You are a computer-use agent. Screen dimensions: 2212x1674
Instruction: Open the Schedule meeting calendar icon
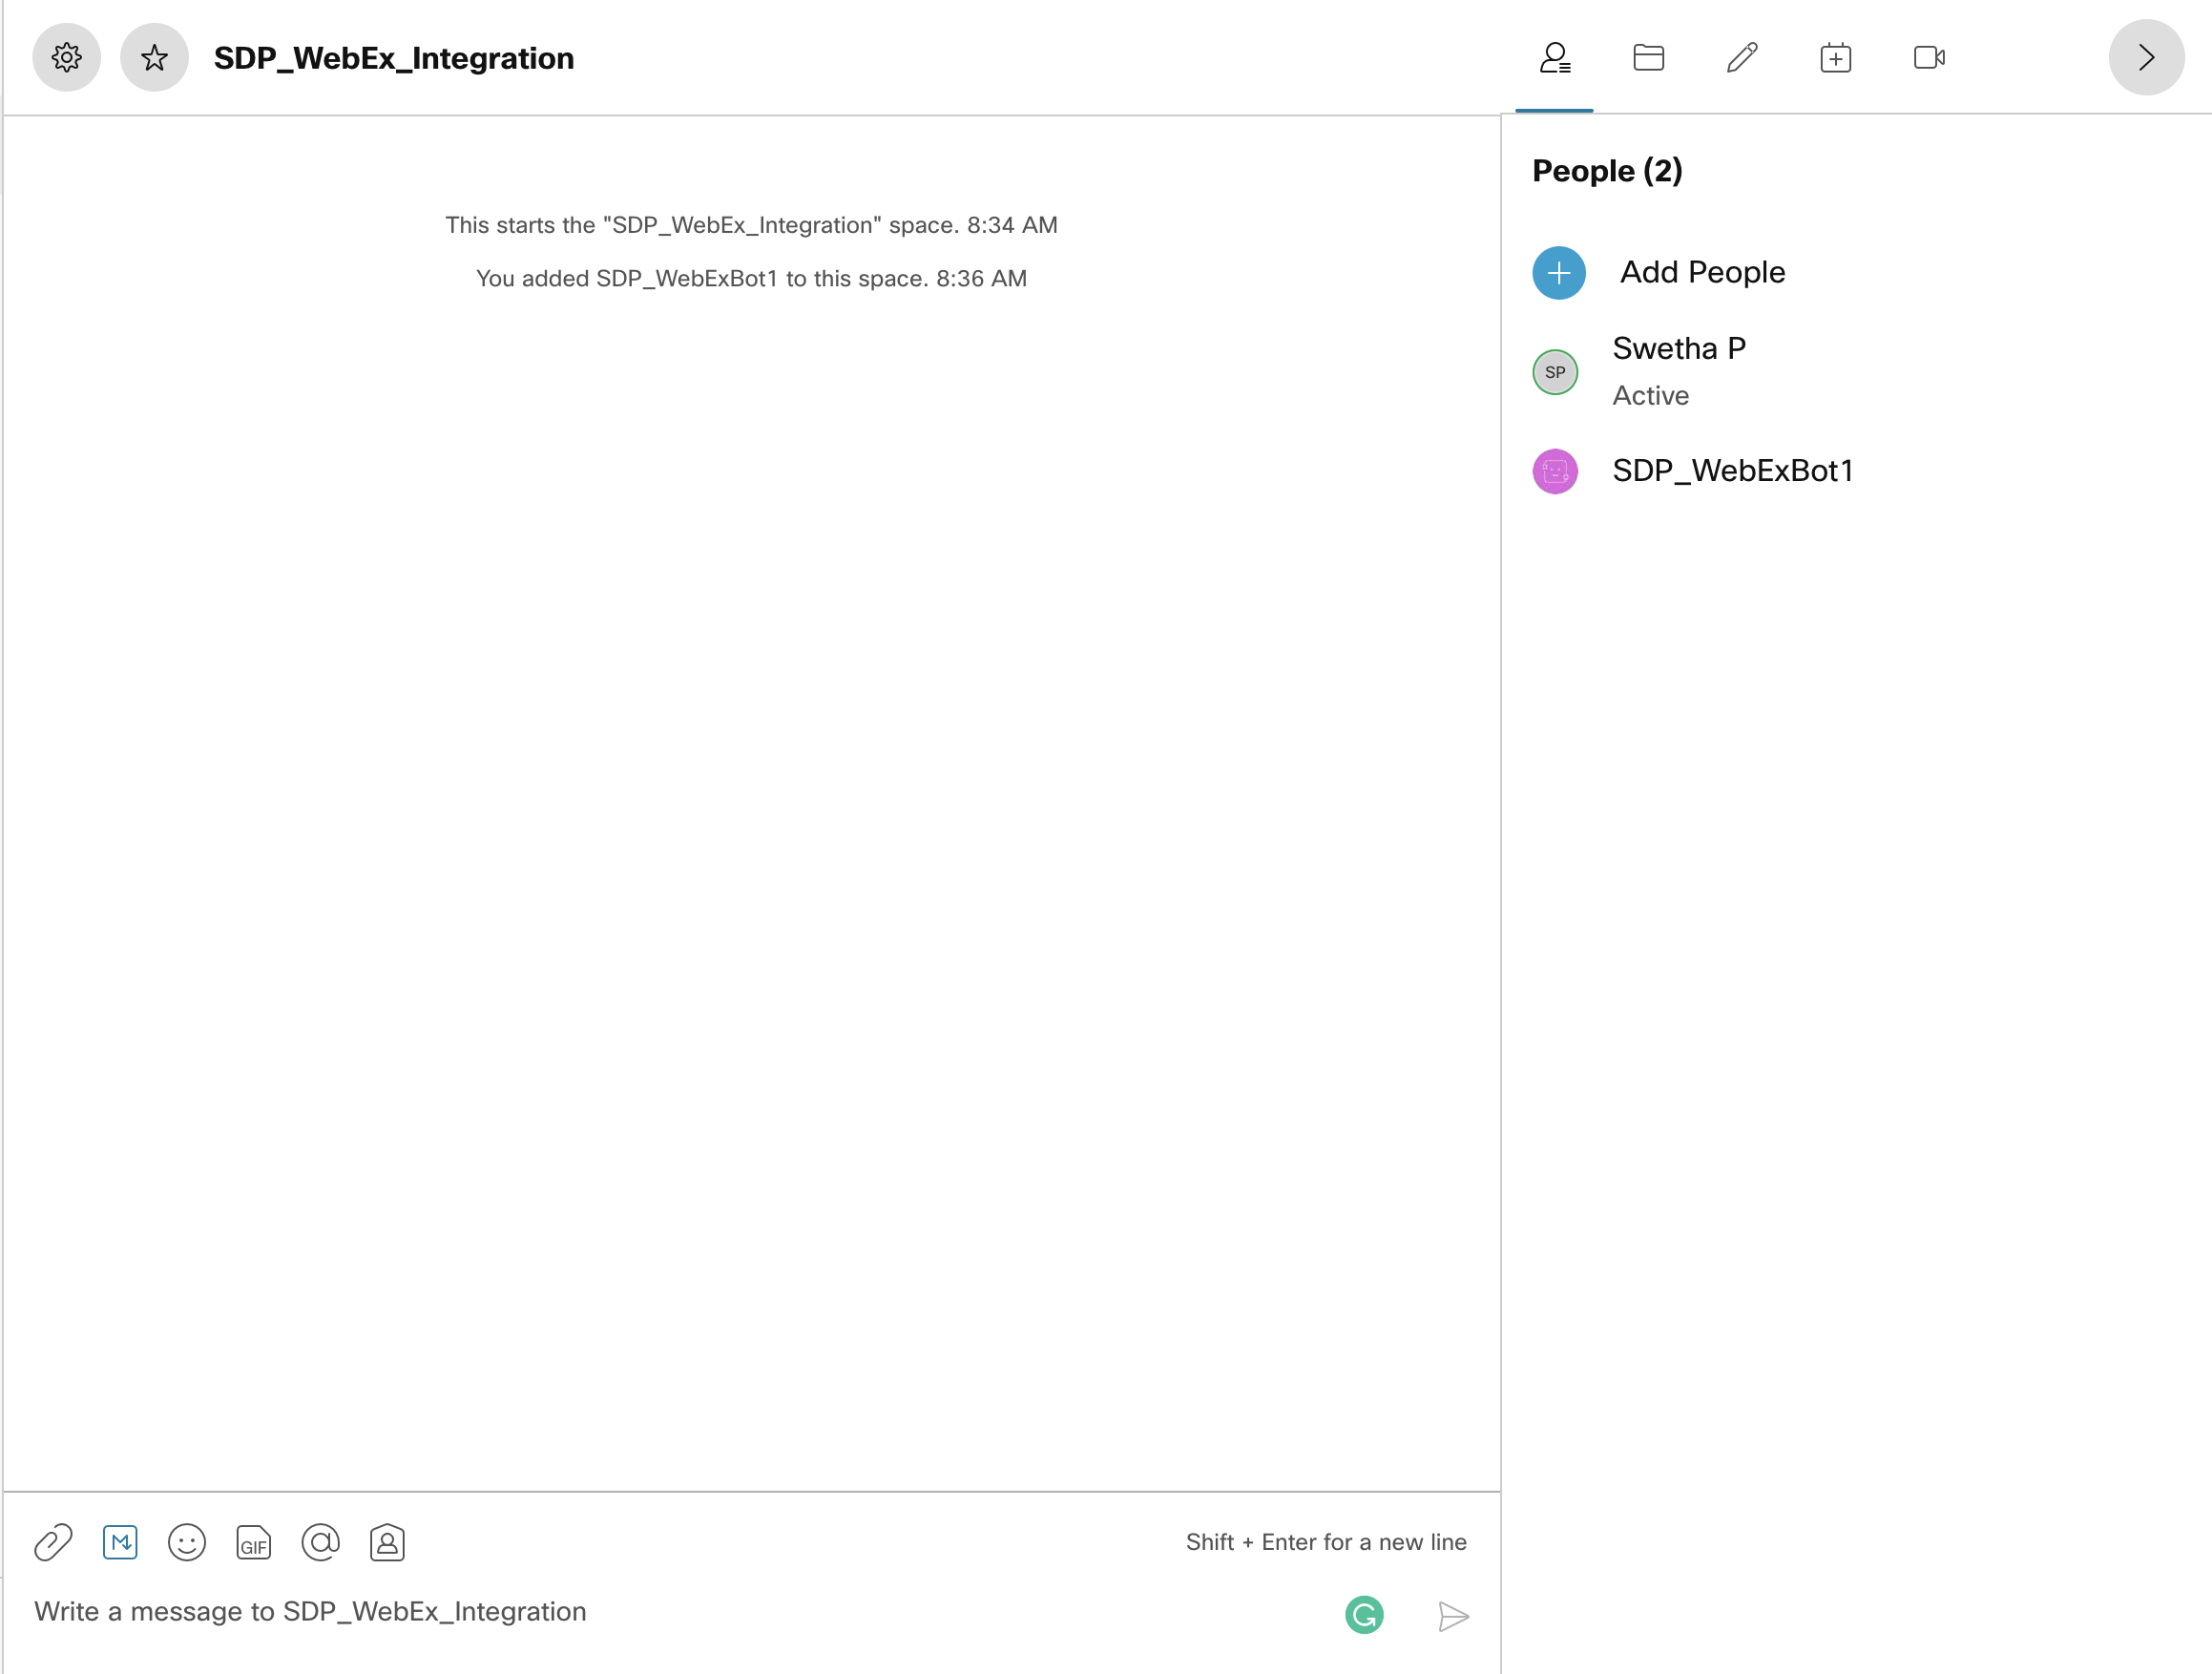click(1835, 58)
